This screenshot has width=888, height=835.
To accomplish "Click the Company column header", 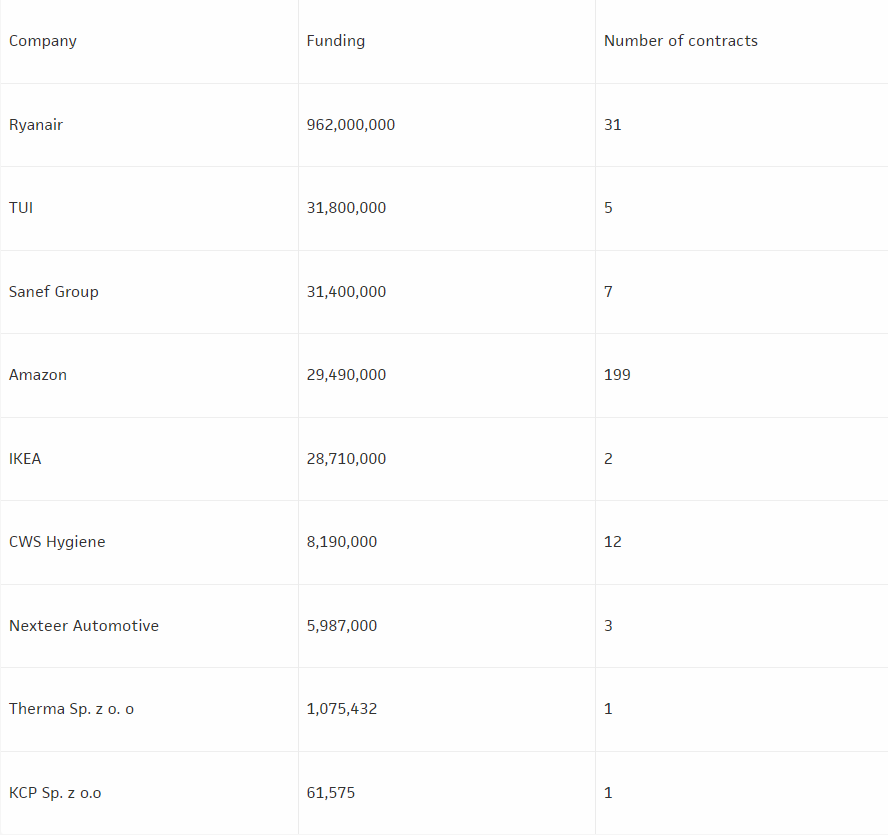I will 43,41.
